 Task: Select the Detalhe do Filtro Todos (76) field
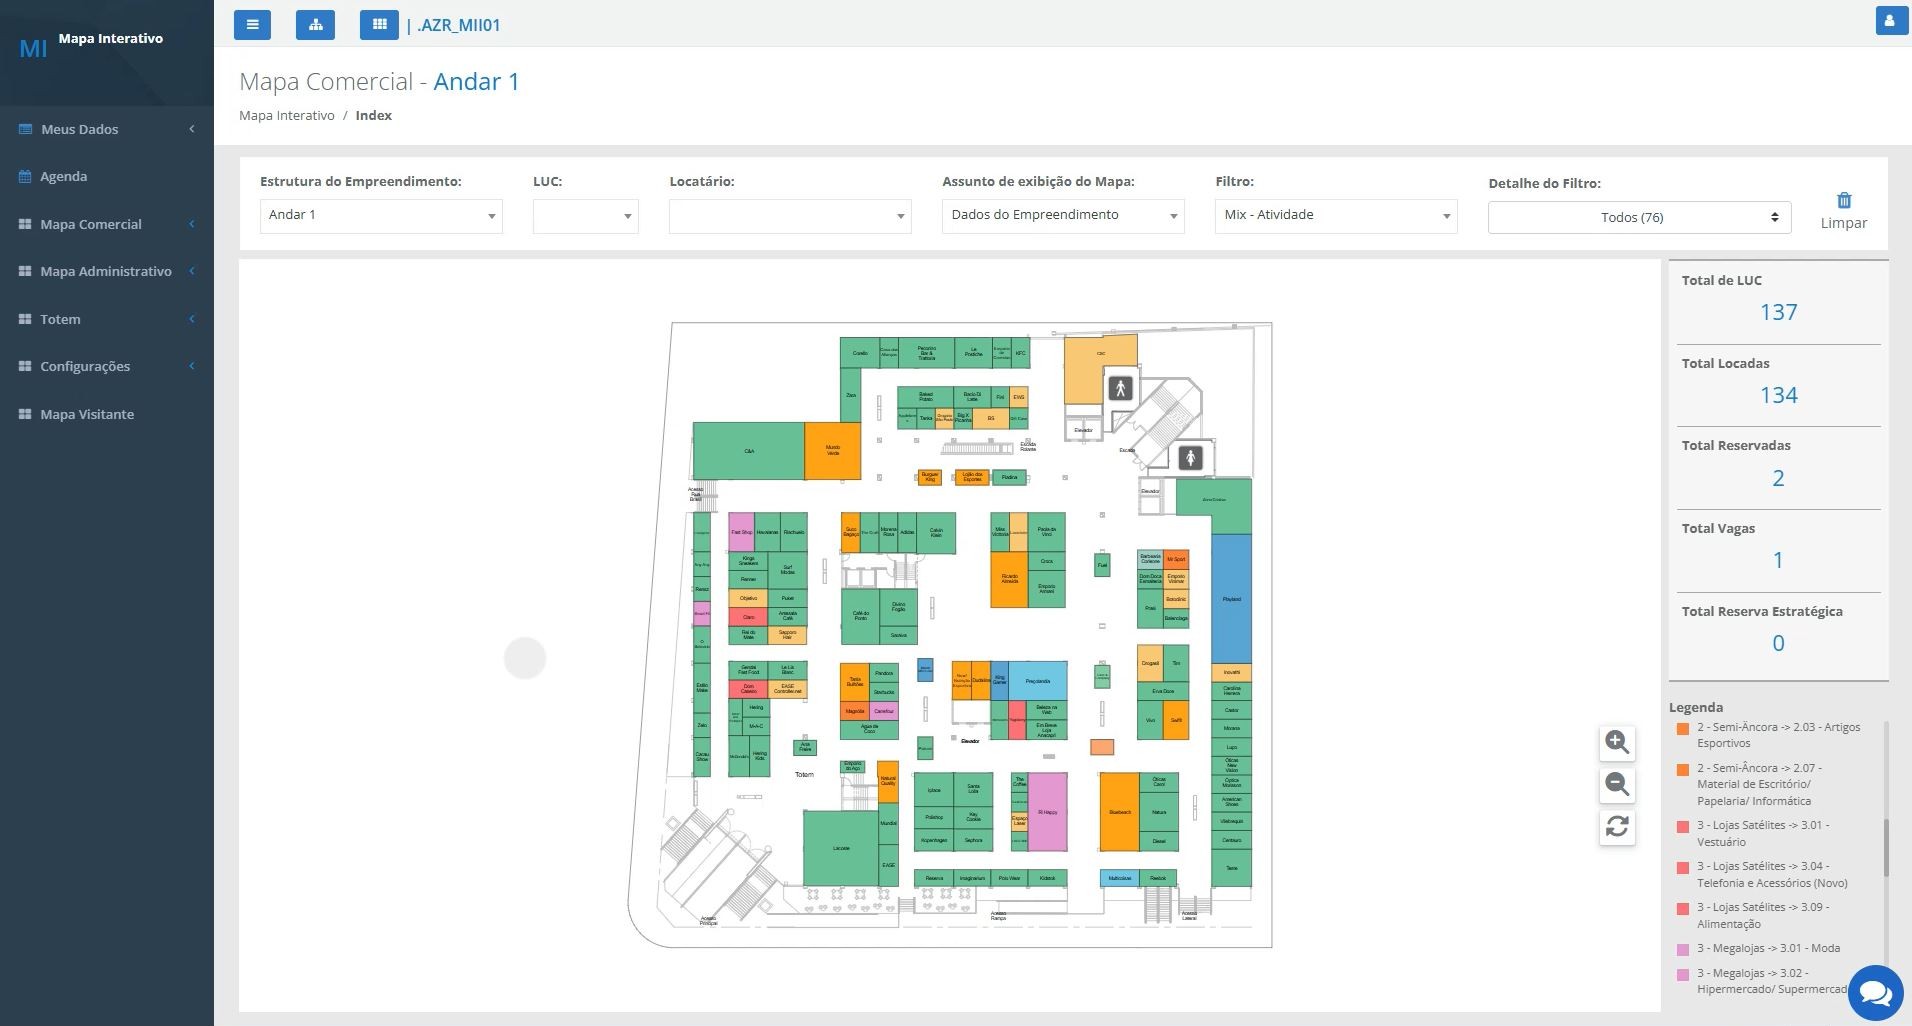tap(1639, 216)
